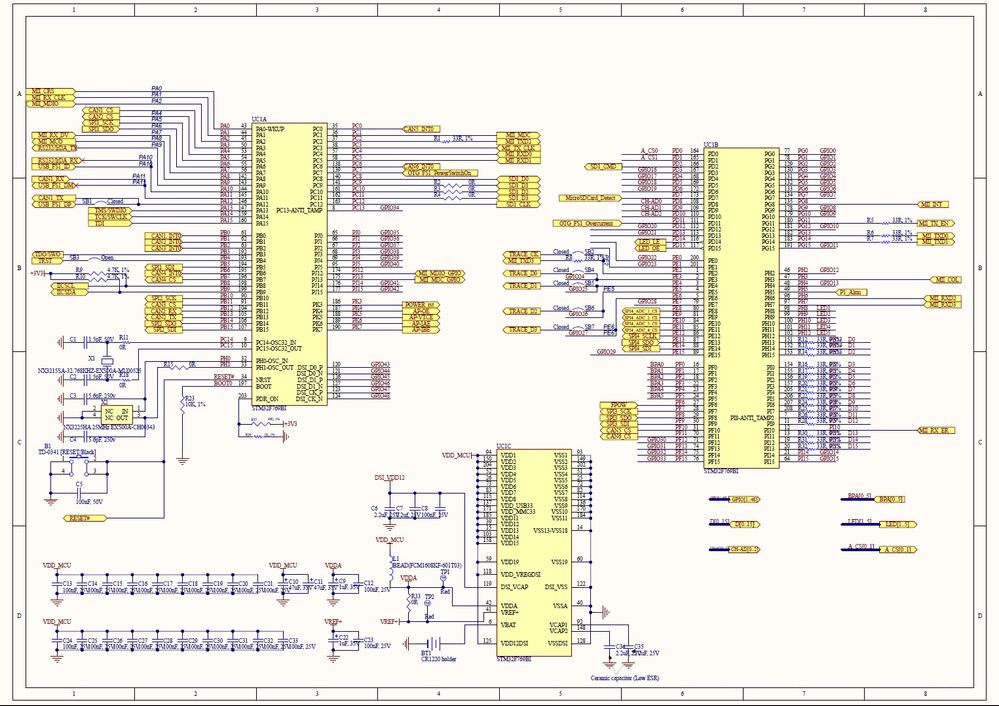
Task: Select solder bridge SB4
Action: [x=577, y=273]
